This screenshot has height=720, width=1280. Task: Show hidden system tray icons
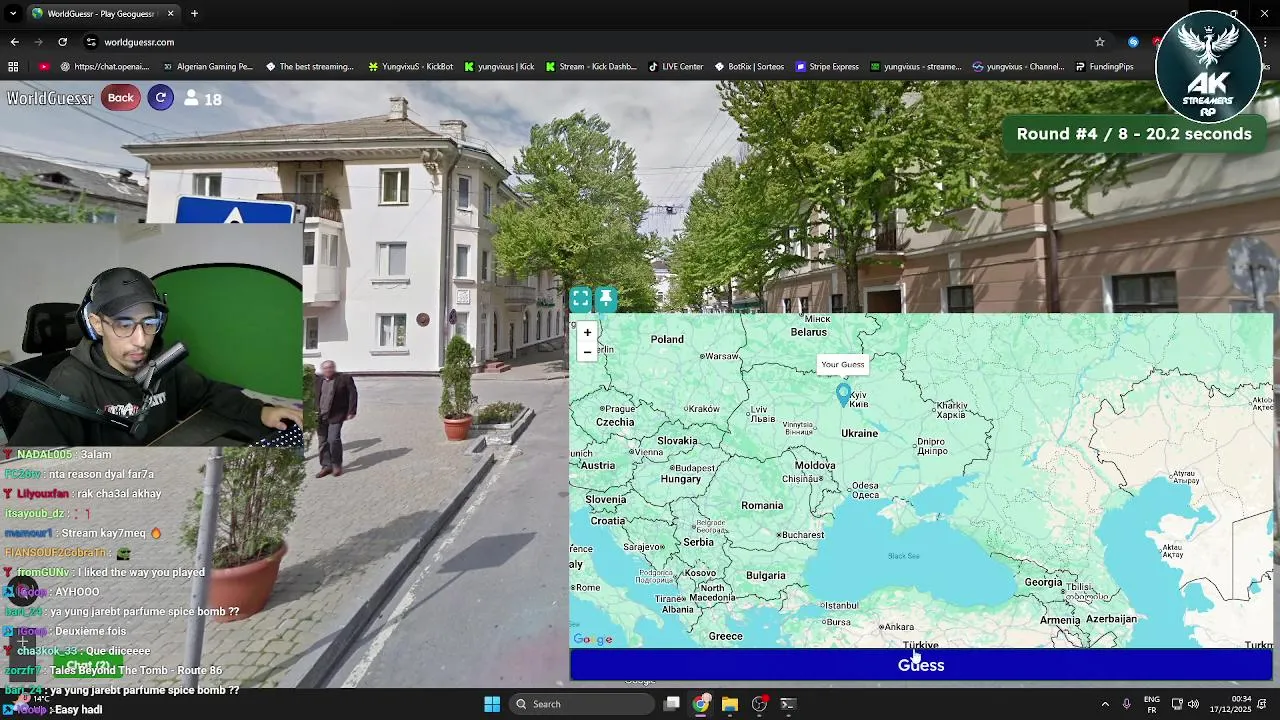[1105, 704]
